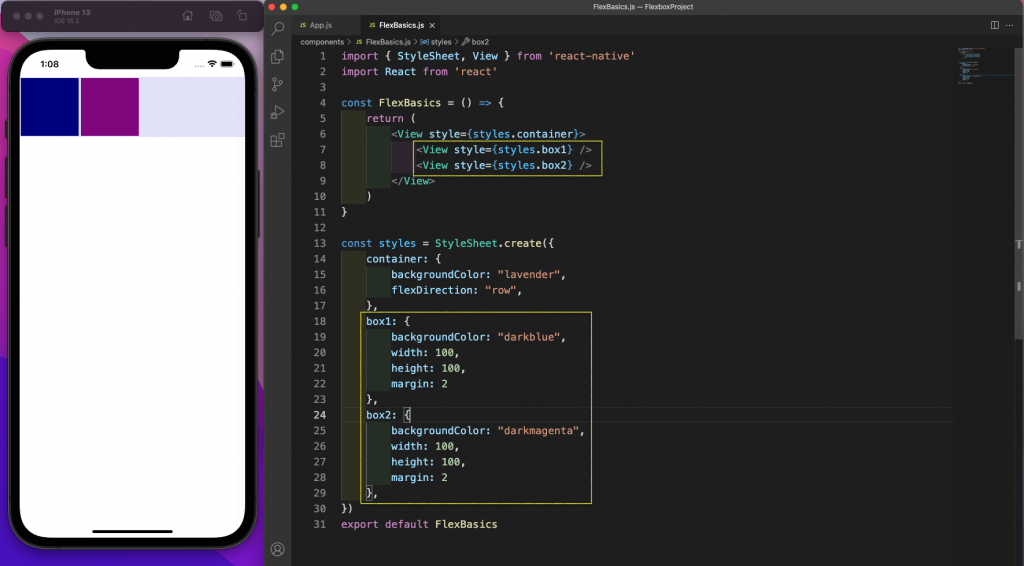Click simulator Home button icon

click(188, 15)
